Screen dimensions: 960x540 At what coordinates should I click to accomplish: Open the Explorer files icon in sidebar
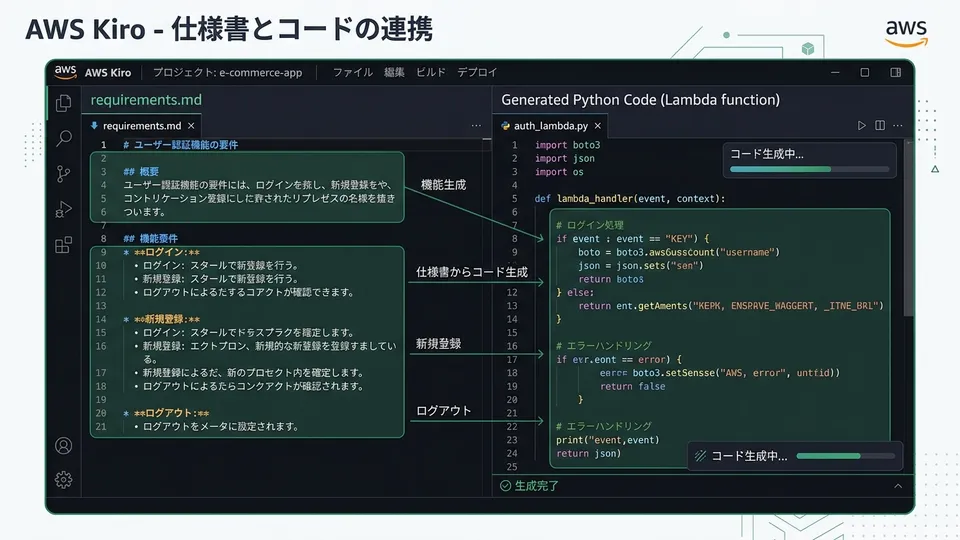point(64,103)
